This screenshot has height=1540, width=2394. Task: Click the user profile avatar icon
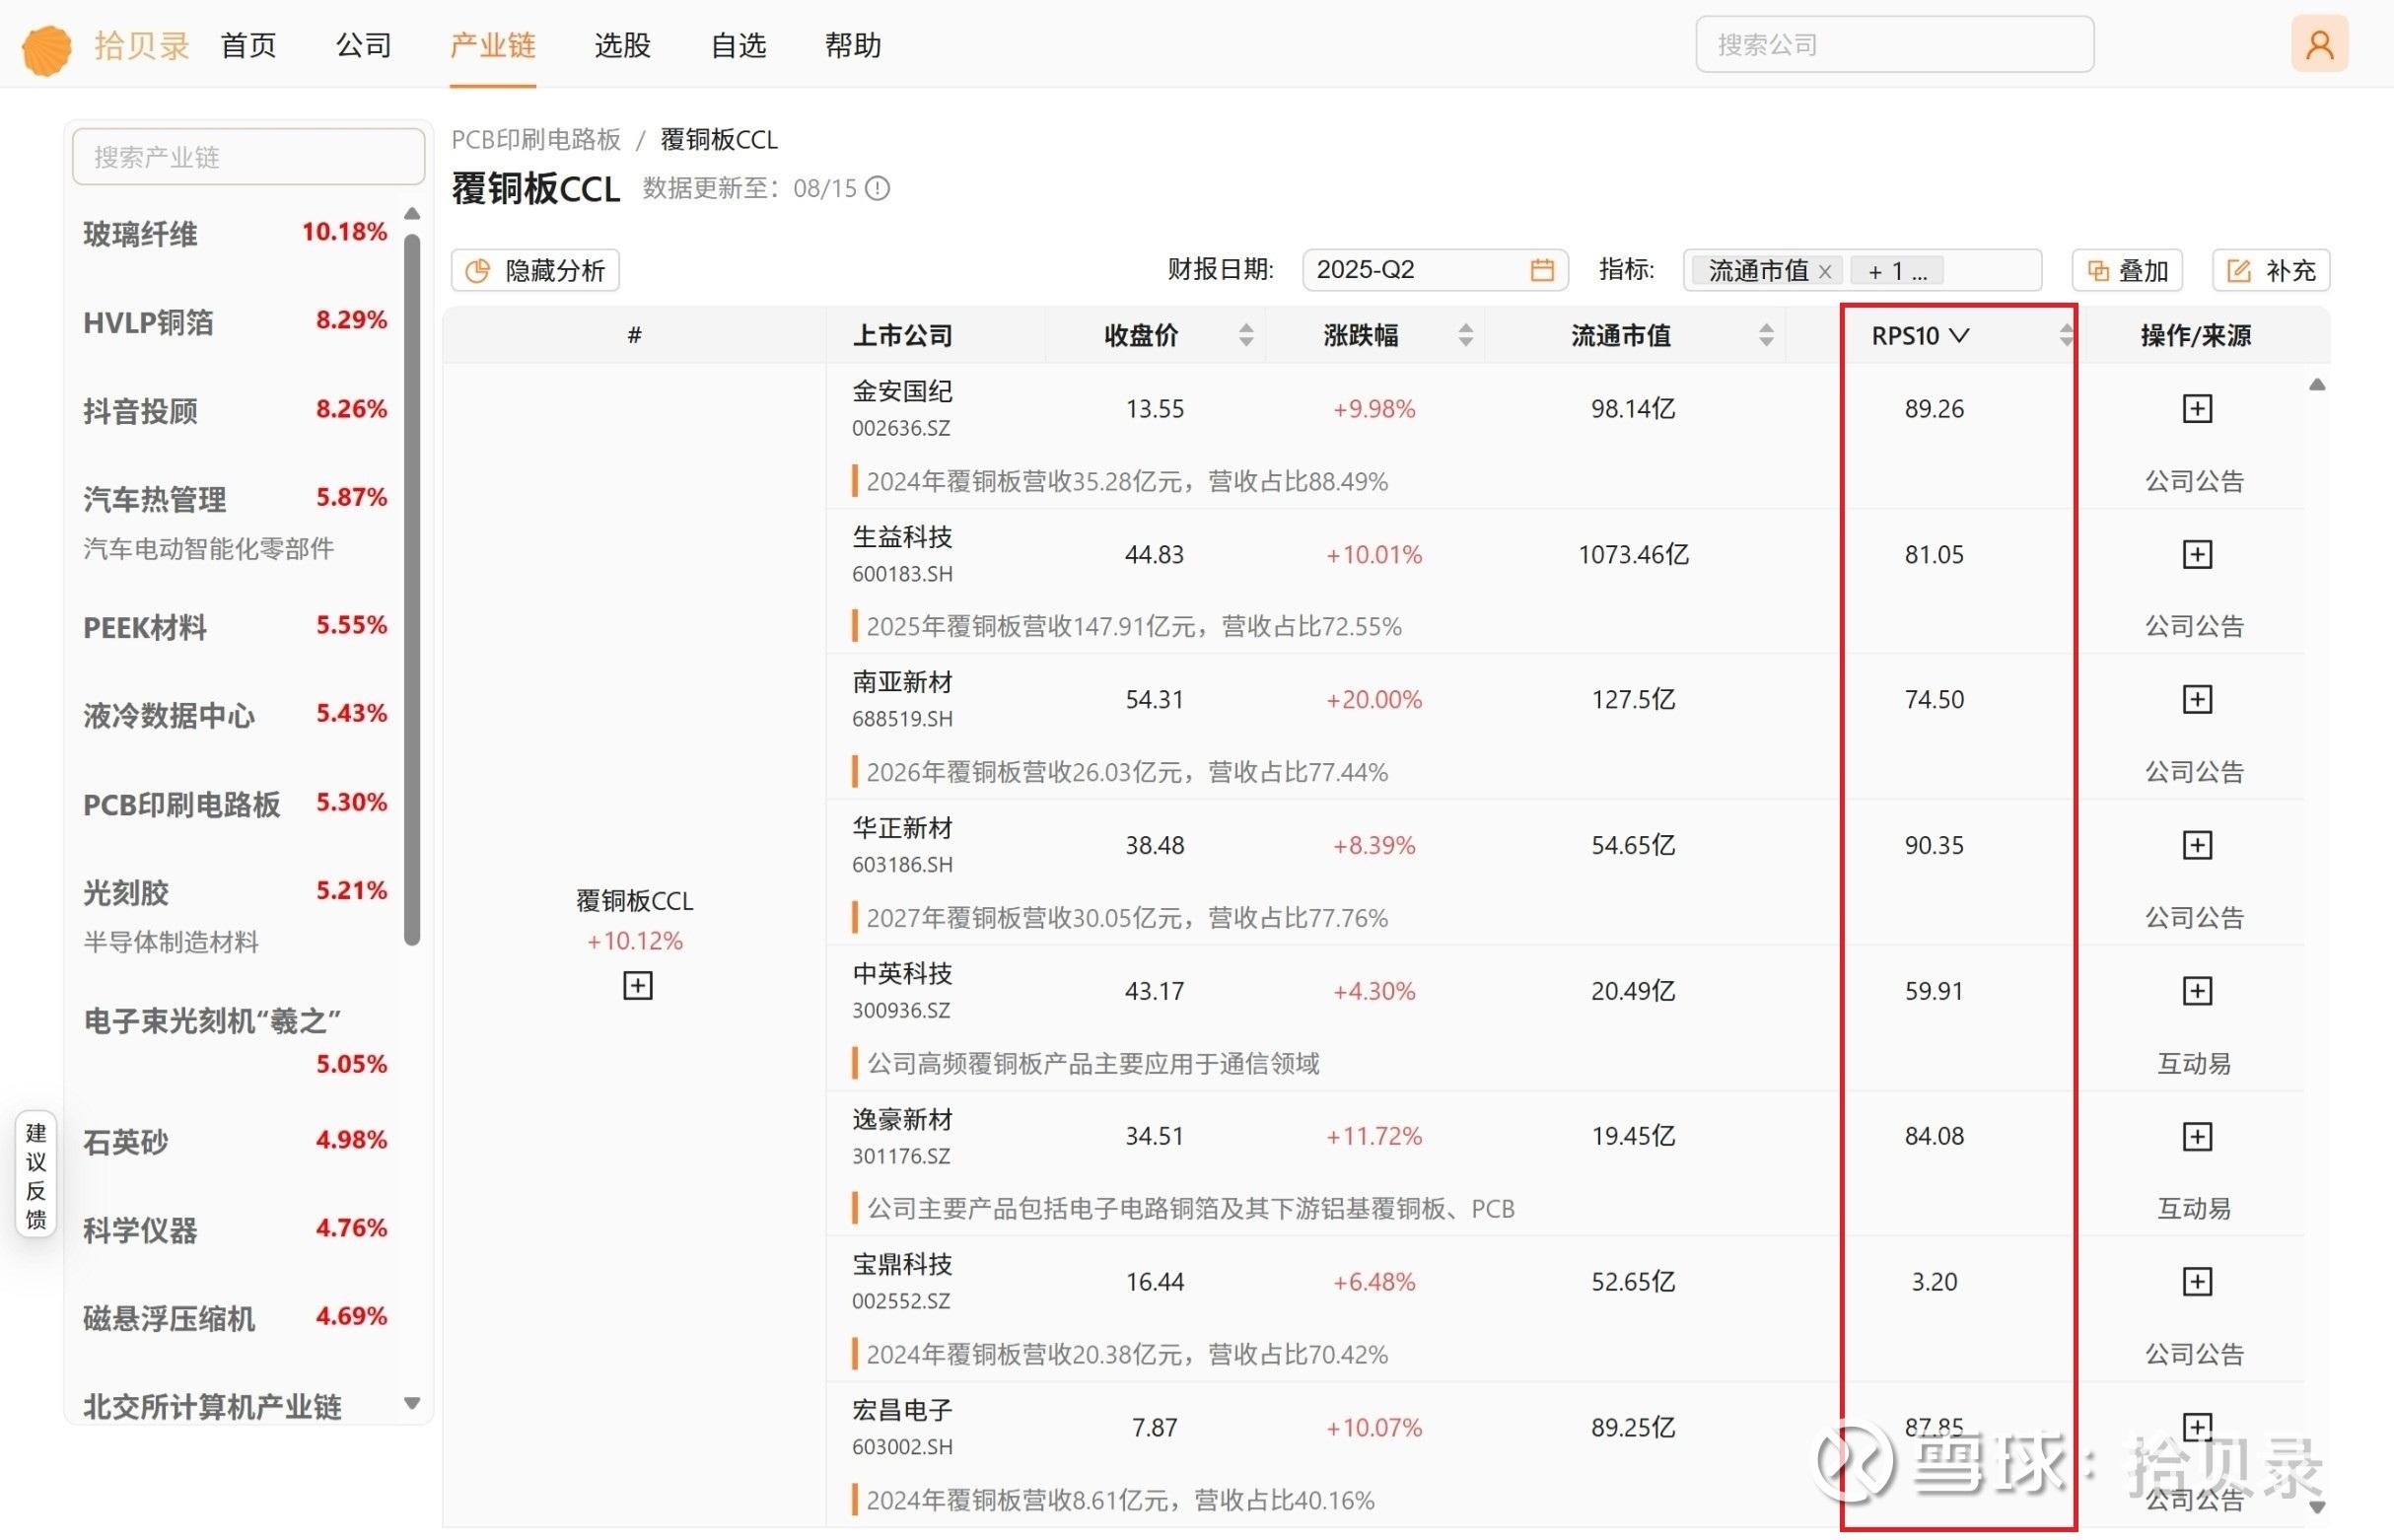(2319, 44)
